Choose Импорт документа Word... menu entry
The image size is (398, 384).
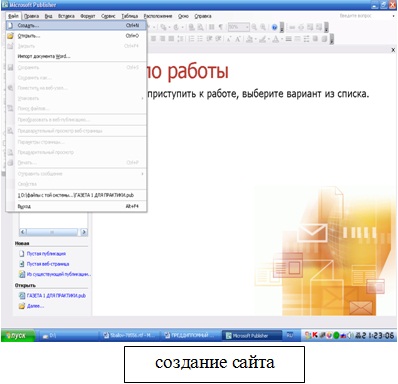(76, 56)
